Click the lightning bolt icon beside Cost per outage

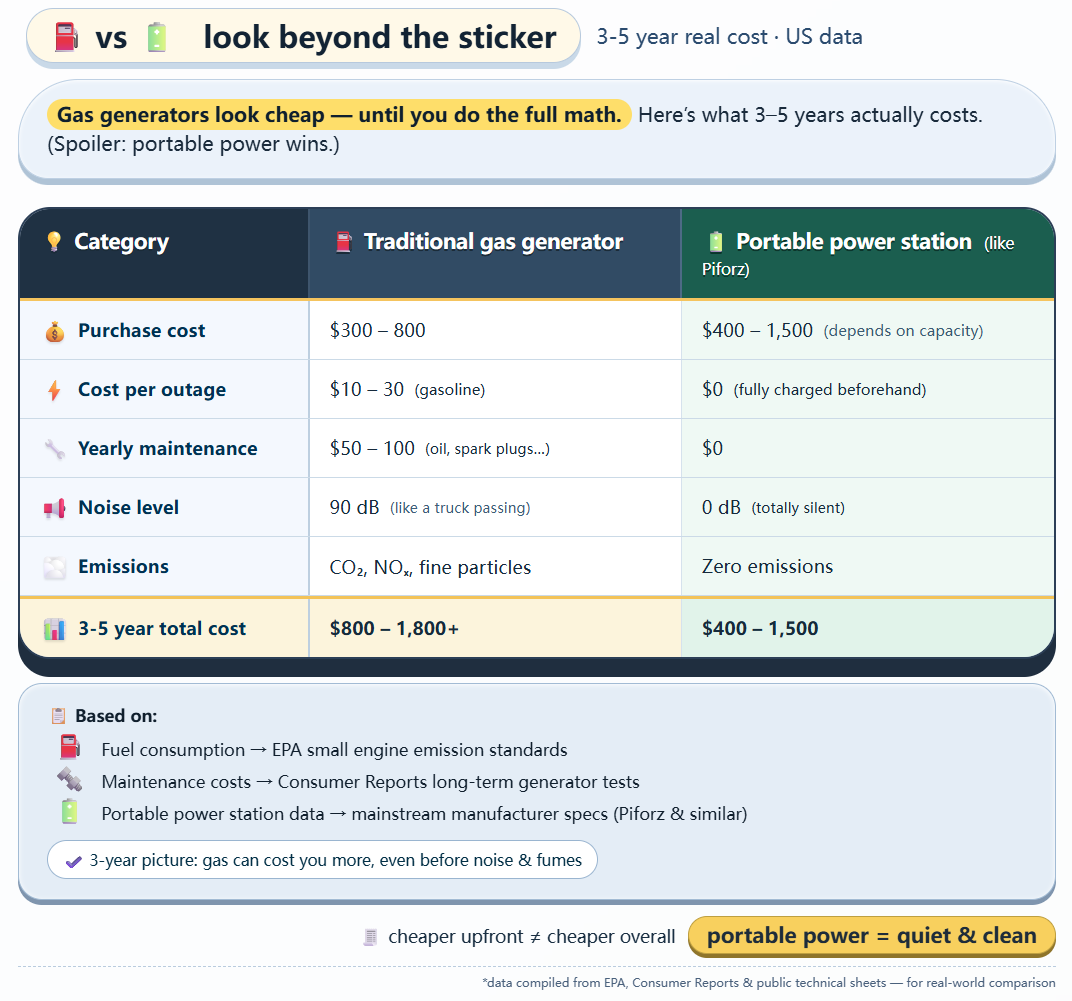(x=54, y=391)
